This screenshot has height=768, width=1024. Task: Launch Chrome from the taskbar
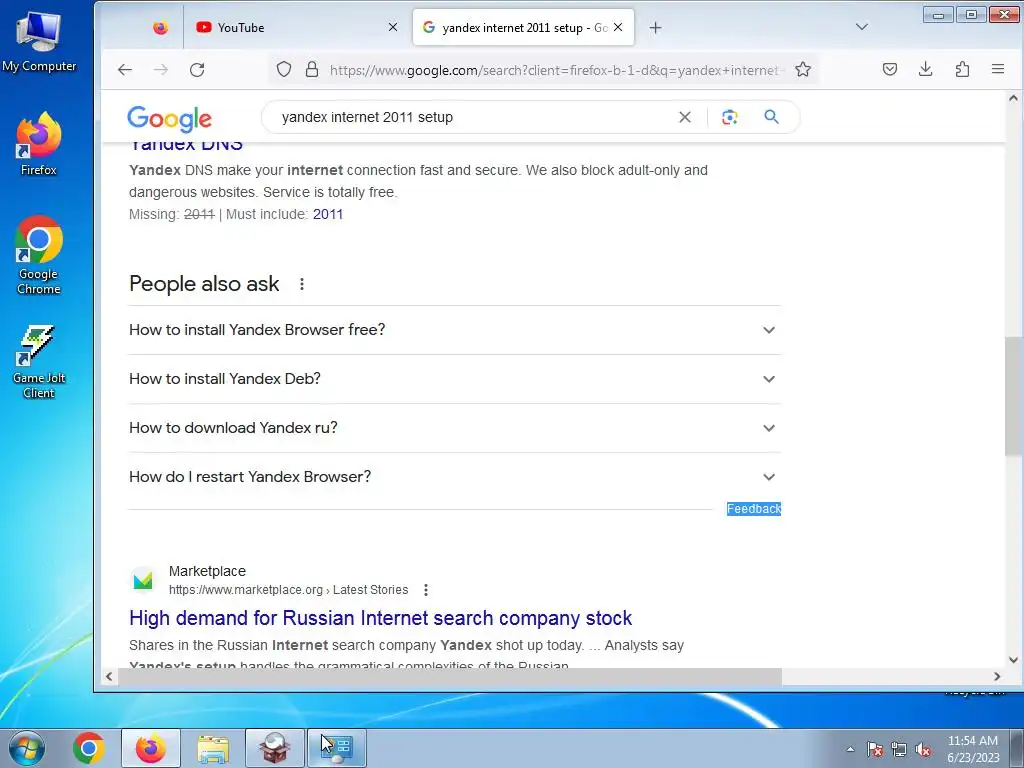(x=89, y=748)
